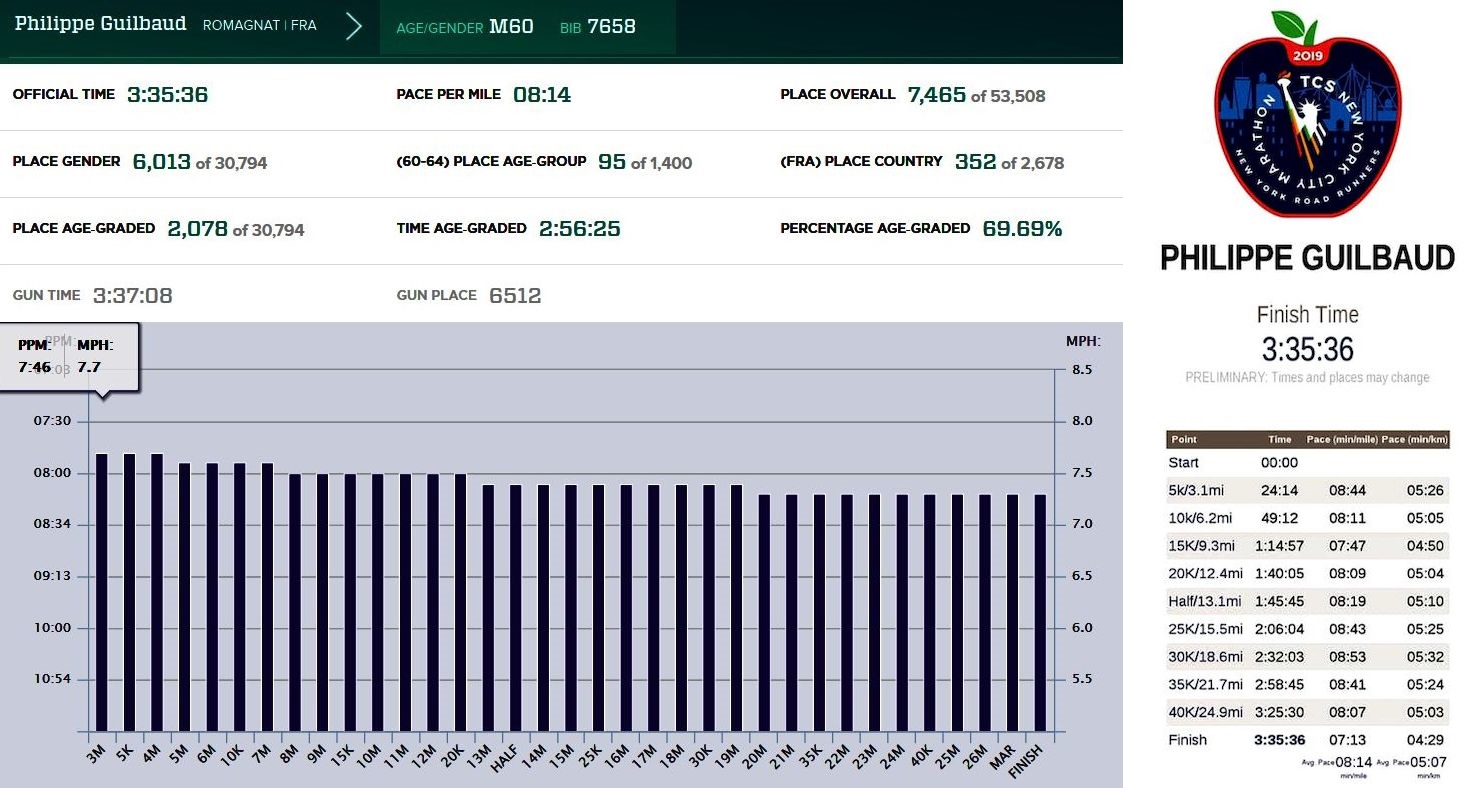The width and height of the screenshot is (1484, 788).
Task: Click the 20K/12.4mi split row label
Action: tap(1205, 574)
